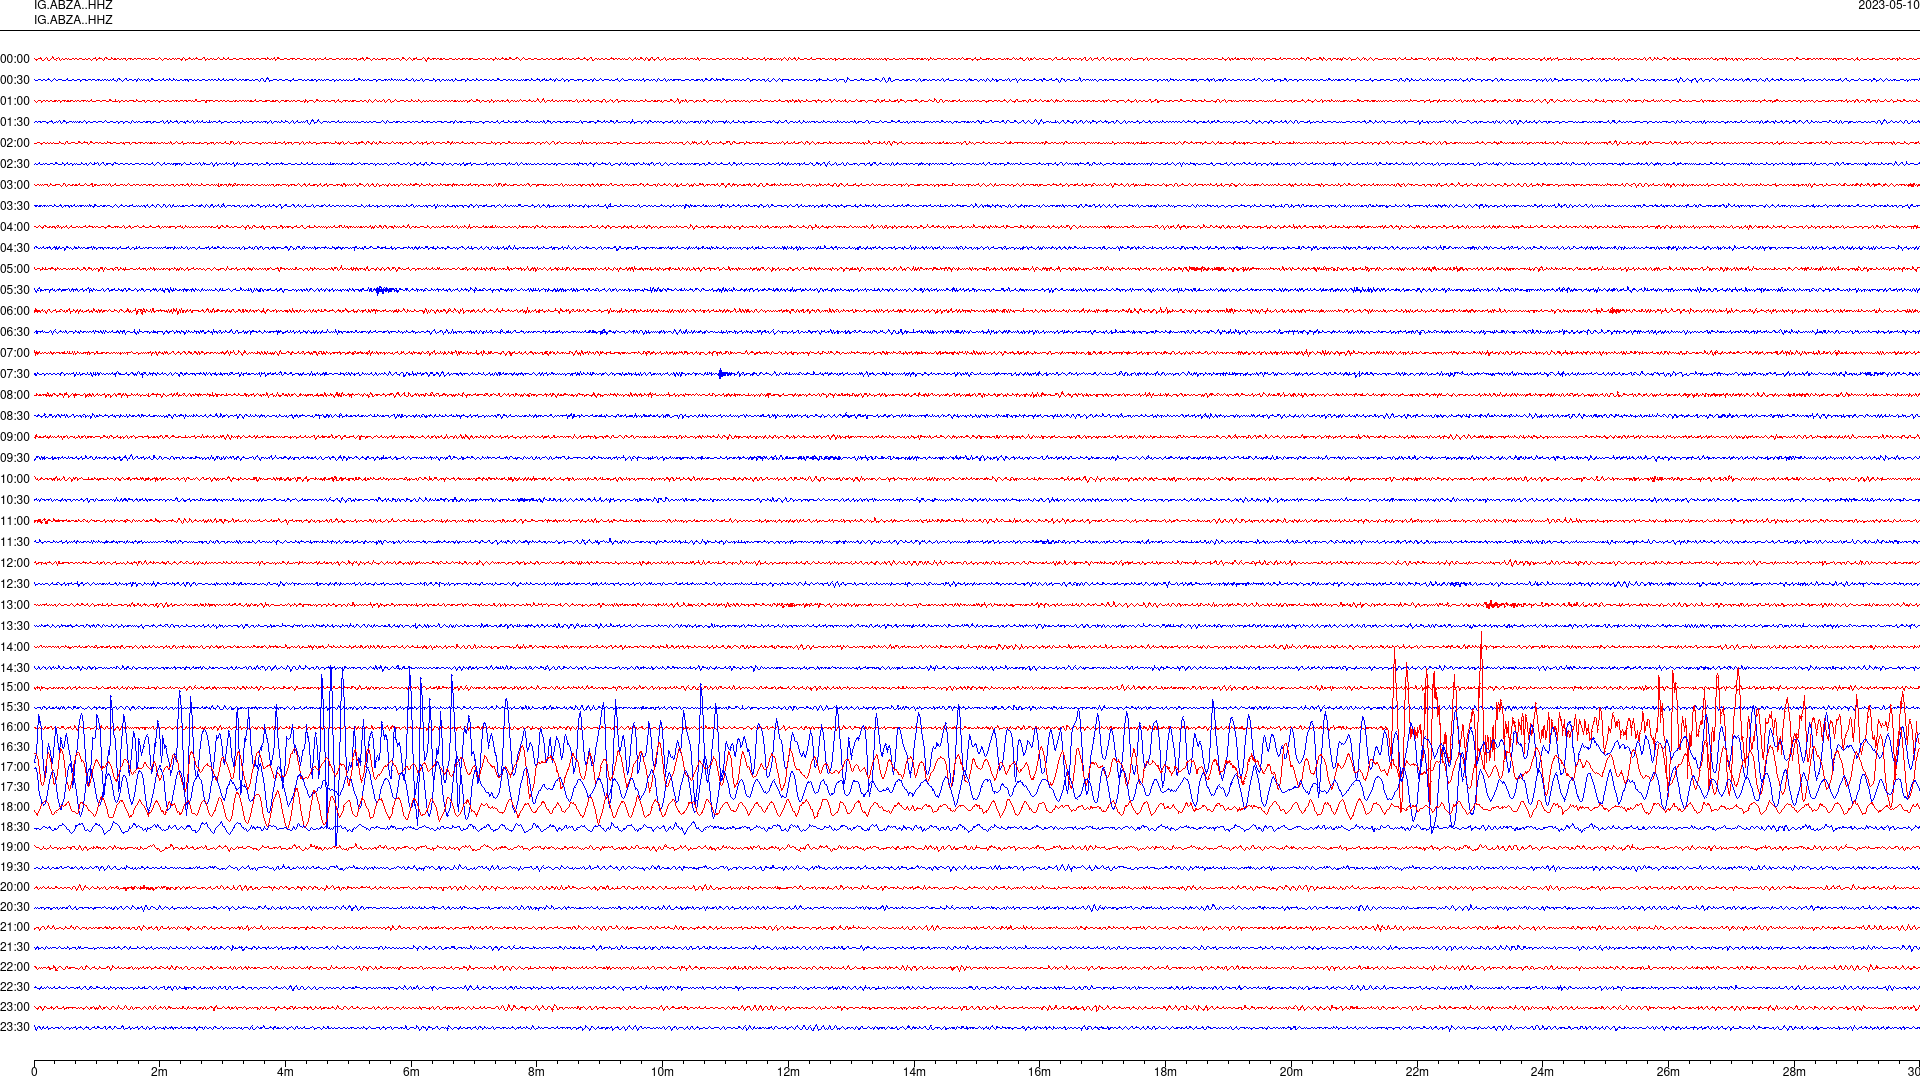This screenshot has height=1080, width=1920.
Task: Click the 09:00 time row label
Action: [15, 437]
